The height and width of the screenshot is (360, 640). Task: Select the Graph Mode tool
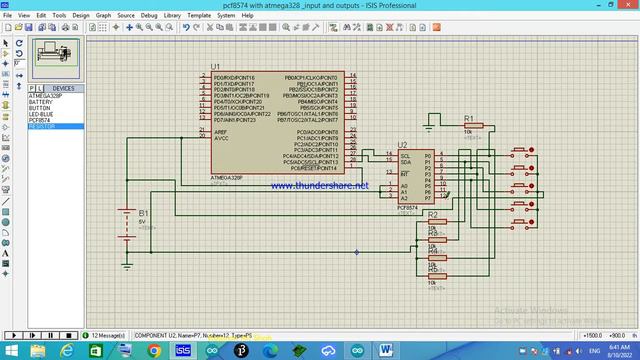click(5, 137)
